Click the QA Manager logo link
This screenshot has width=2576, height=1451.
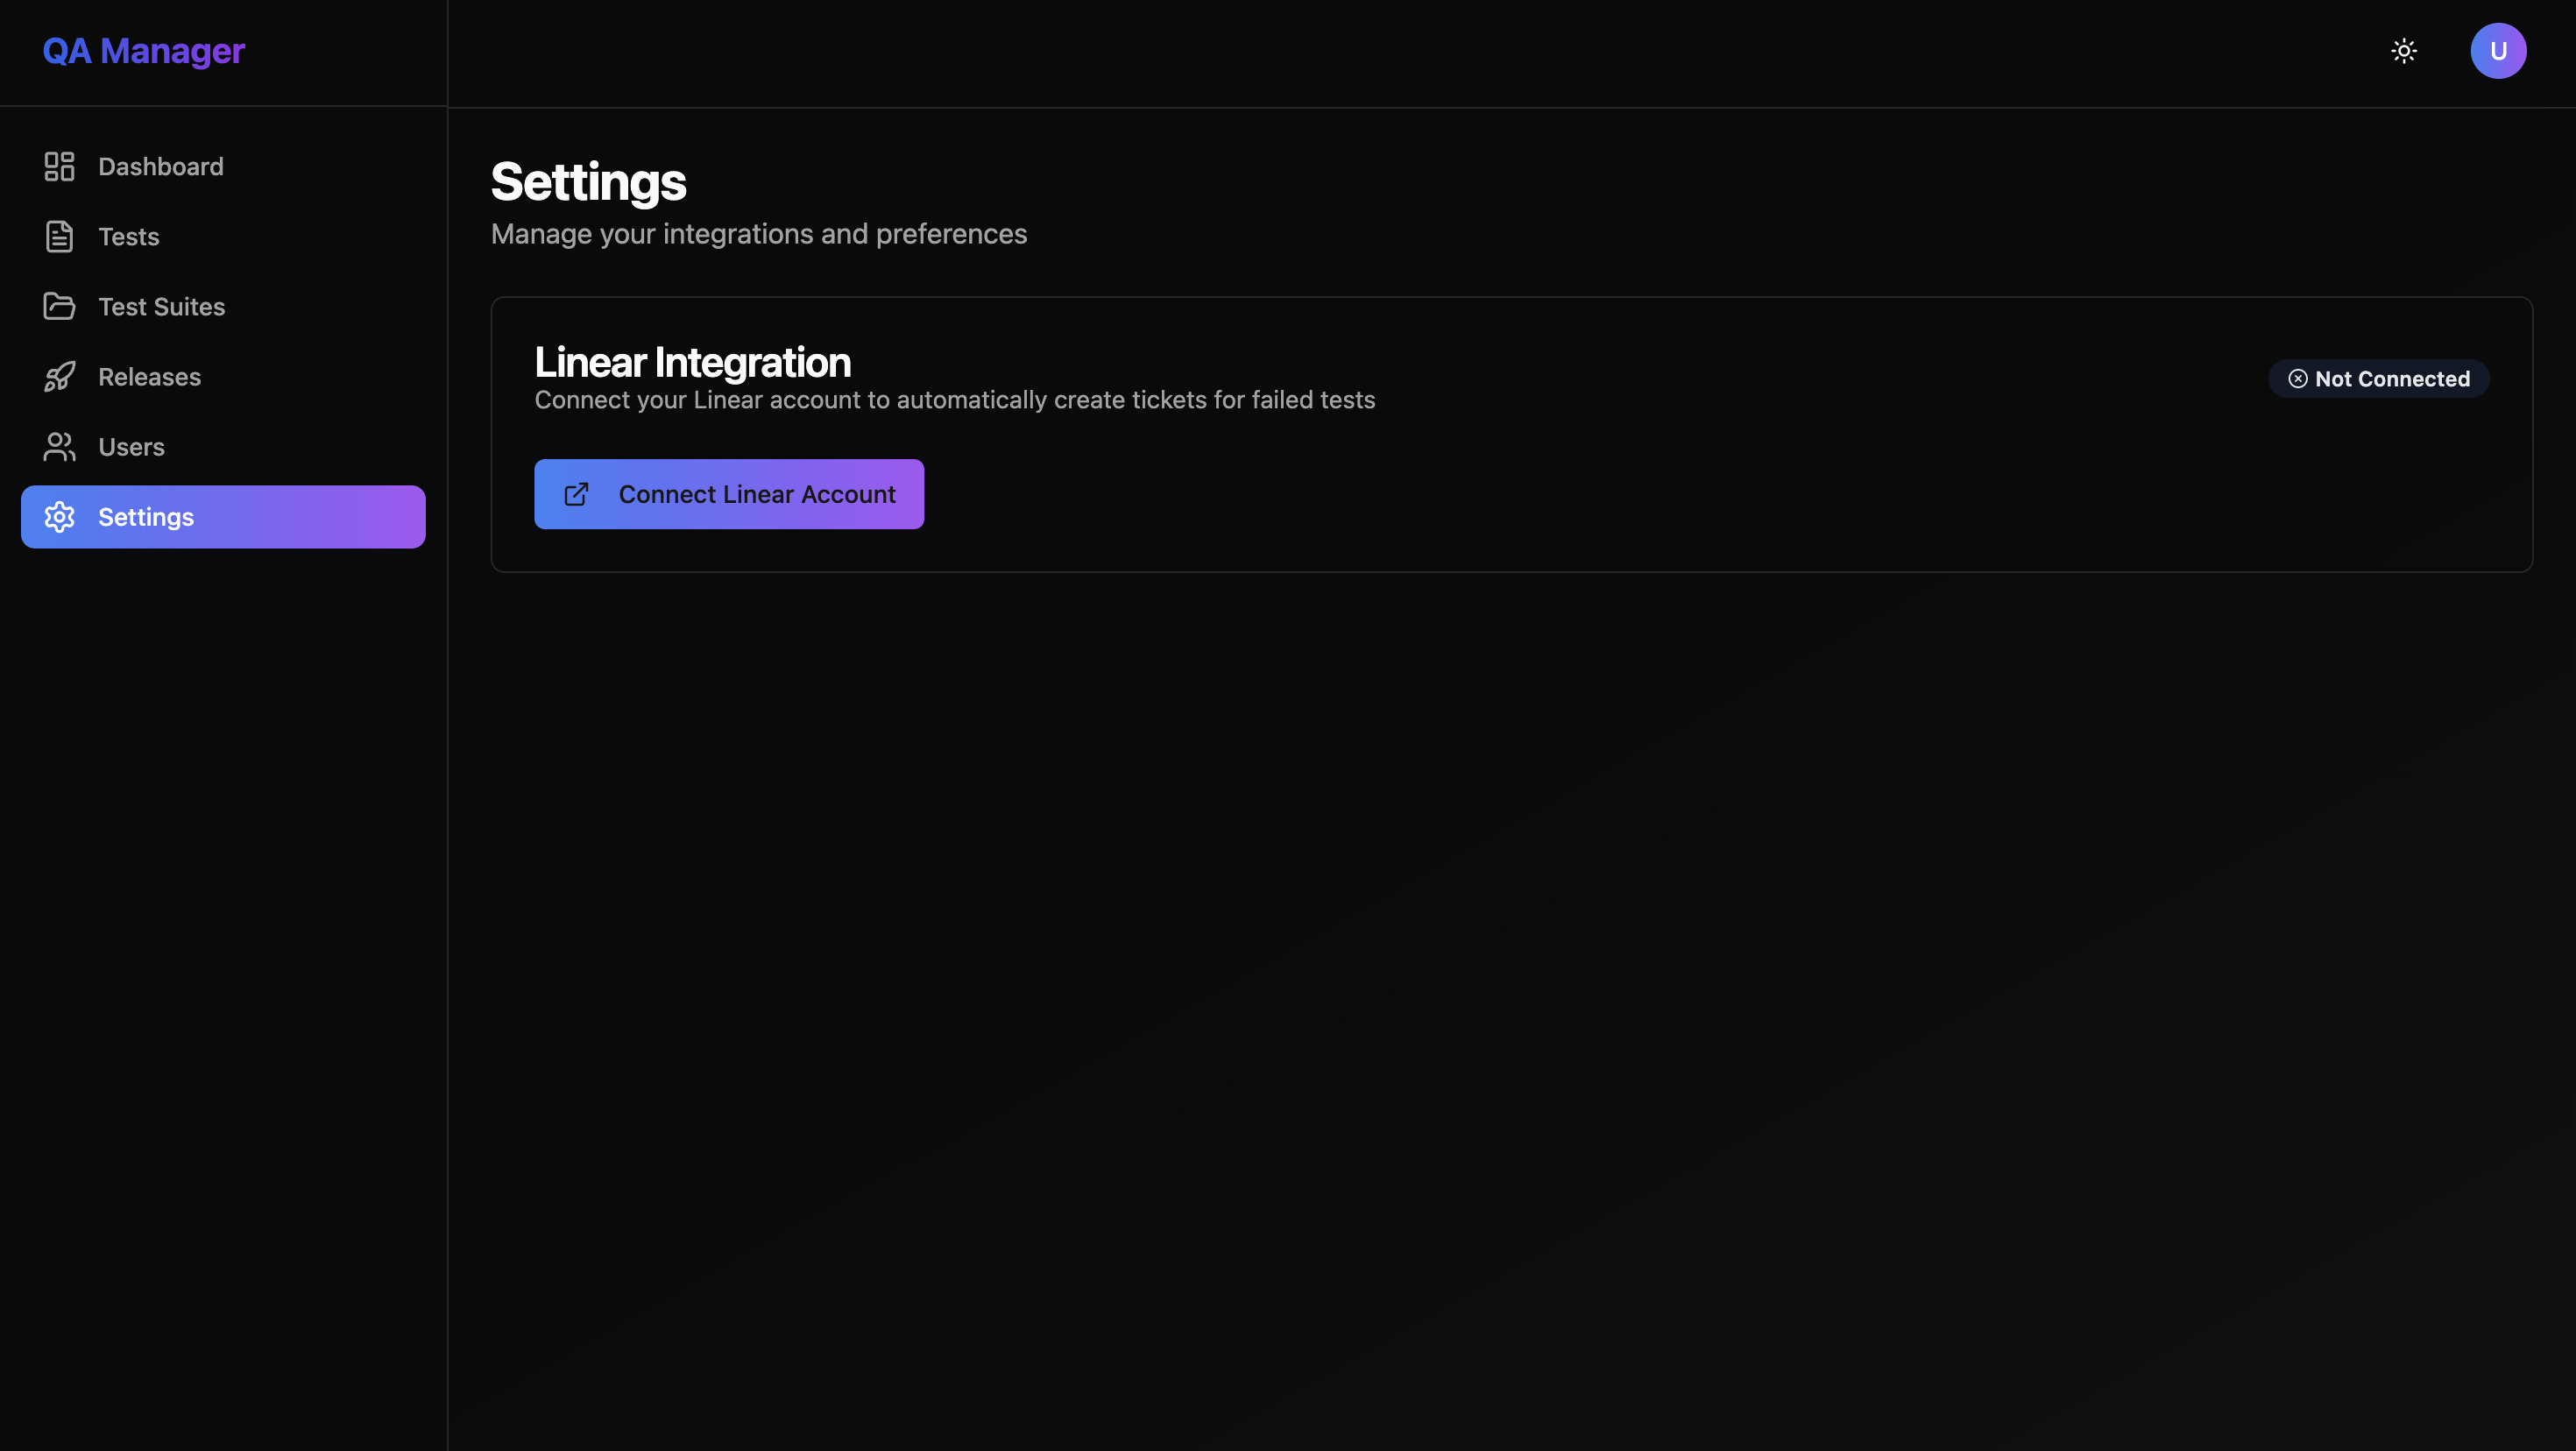[x=143, y=51]
